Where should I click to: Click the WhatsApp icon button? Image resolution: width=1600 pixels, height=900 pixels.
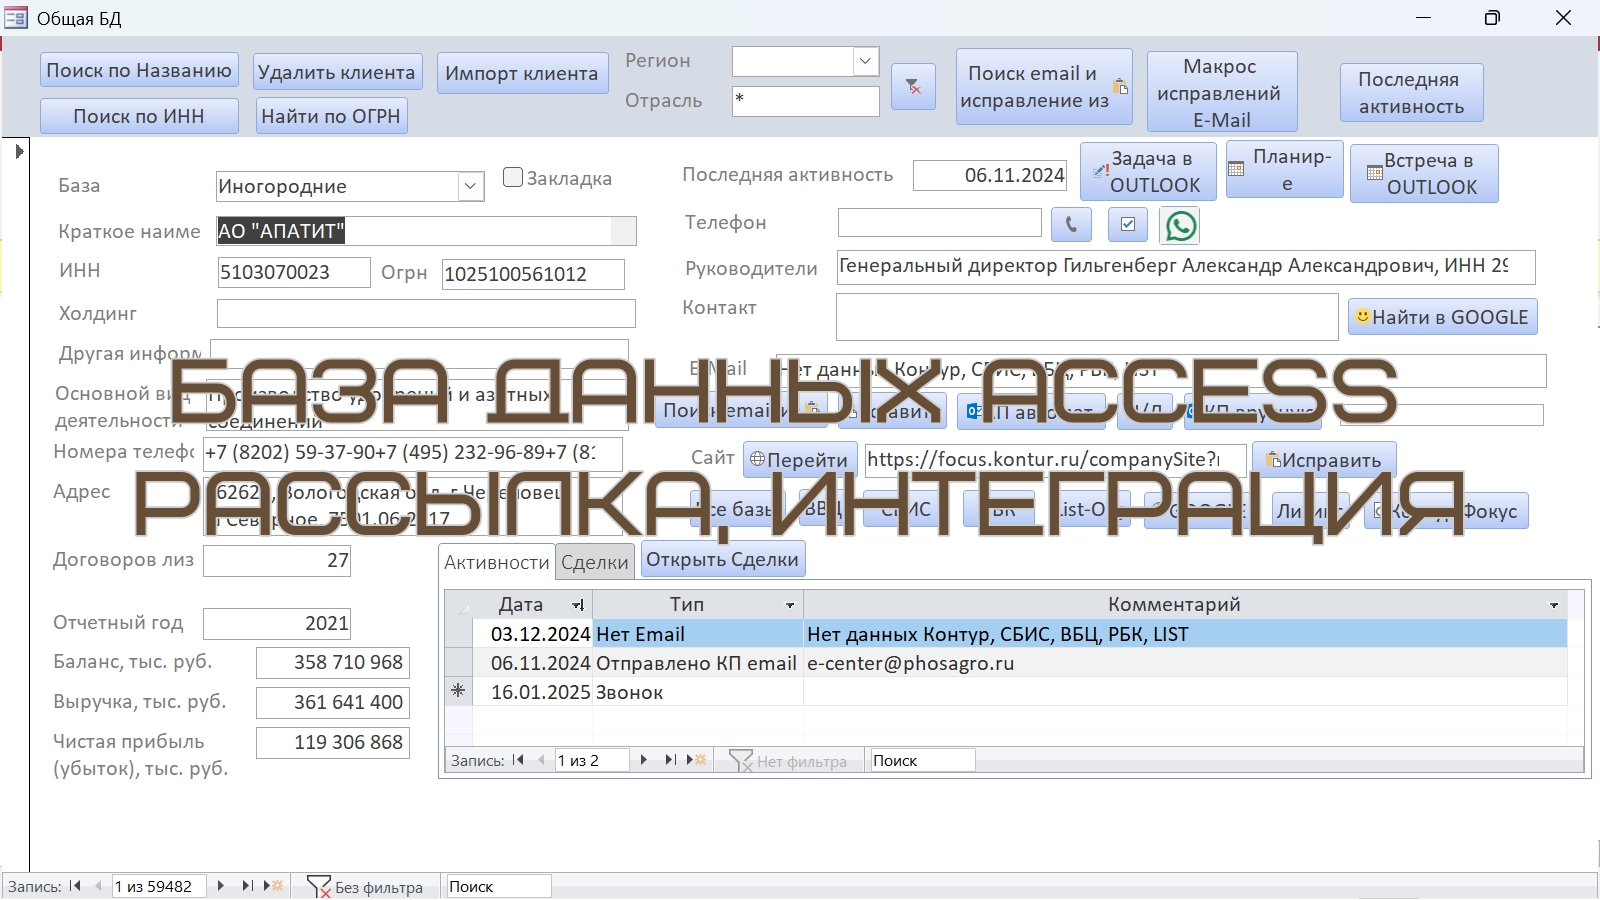pyautogui.click(x=1180, y=226)
